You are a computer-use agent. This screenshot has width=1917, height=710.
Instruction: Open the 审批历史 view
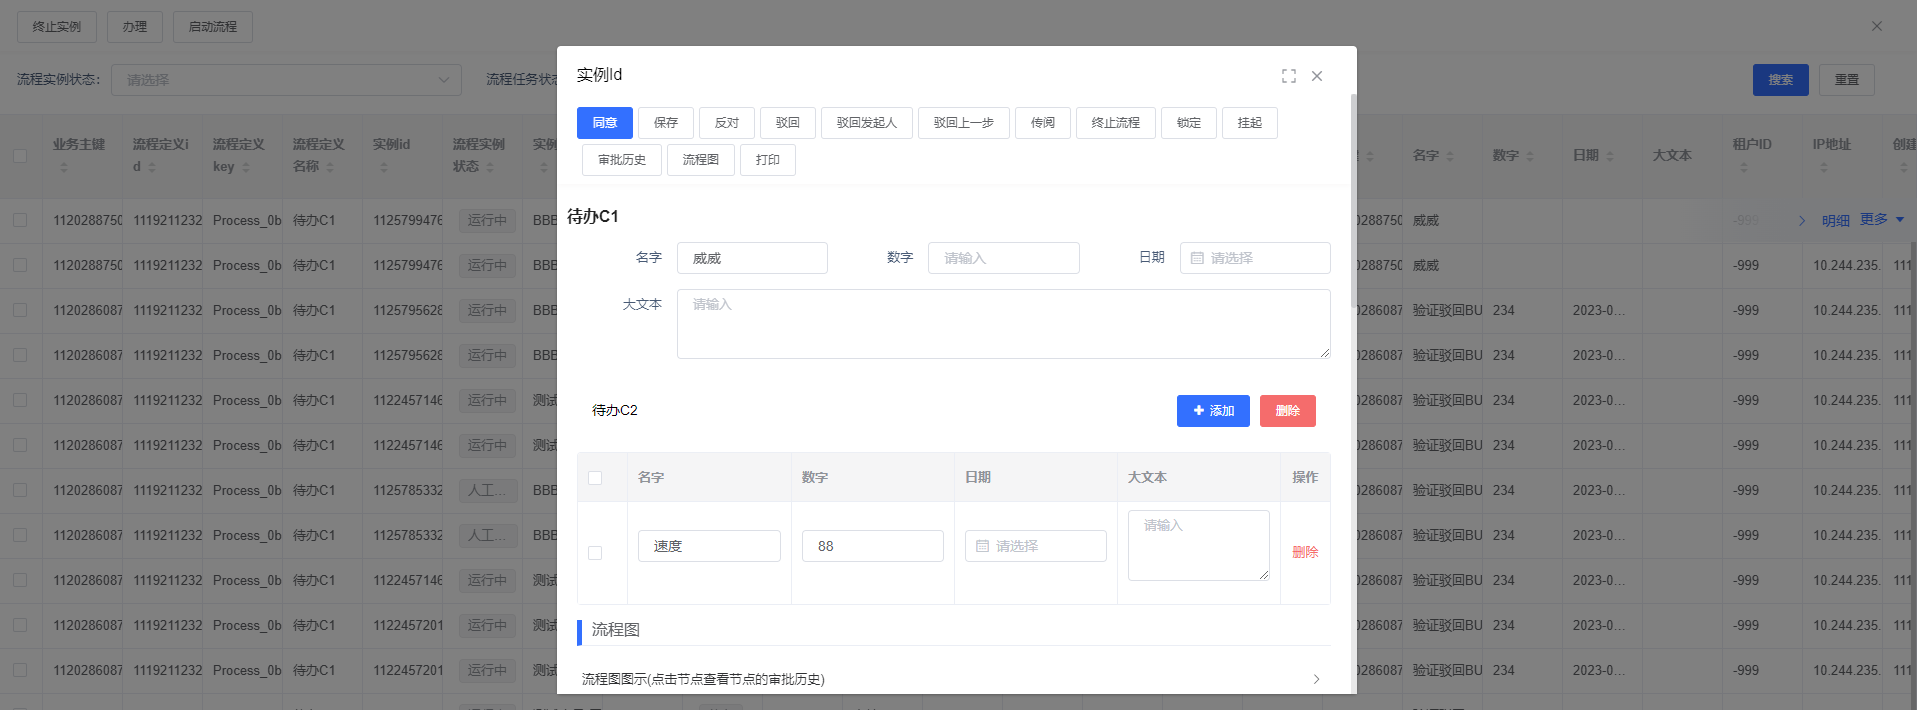click(x=621, y=160)
